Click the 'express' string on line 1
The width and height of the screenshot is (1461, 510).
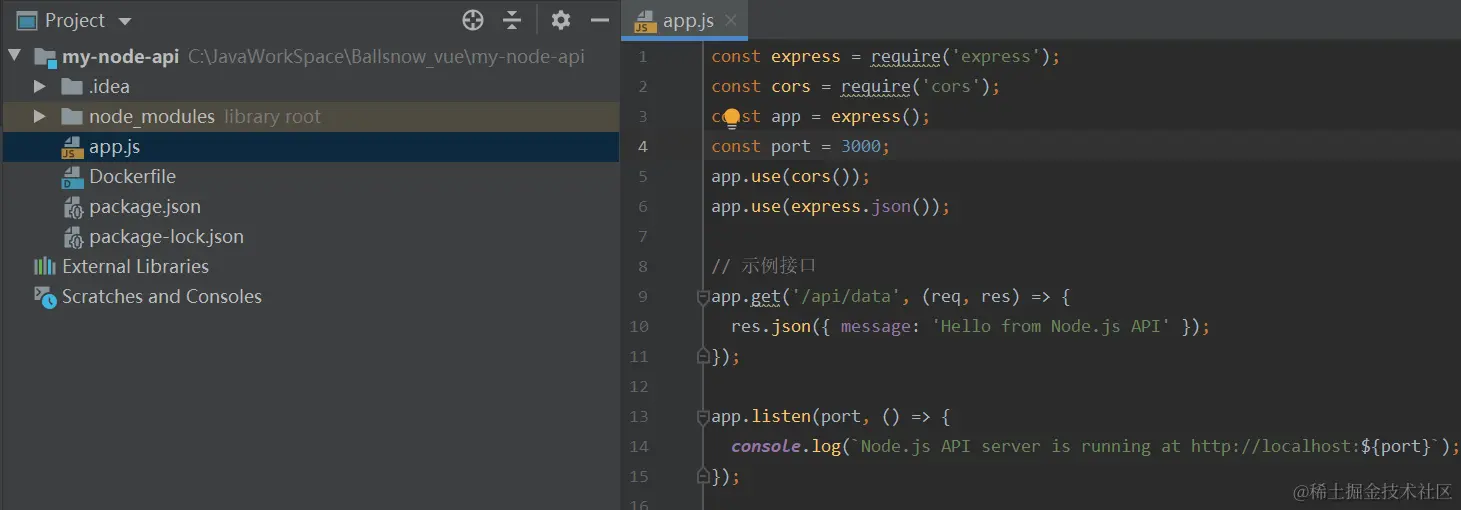coord(994,57)
